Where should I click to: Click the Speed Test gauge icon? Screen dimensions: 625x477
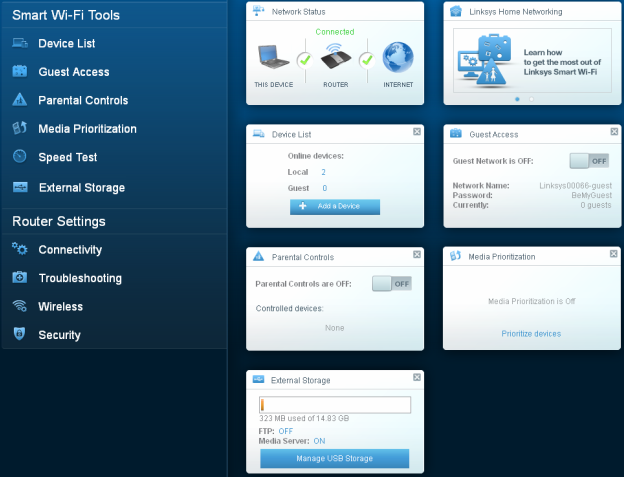(x=20, y=156)
